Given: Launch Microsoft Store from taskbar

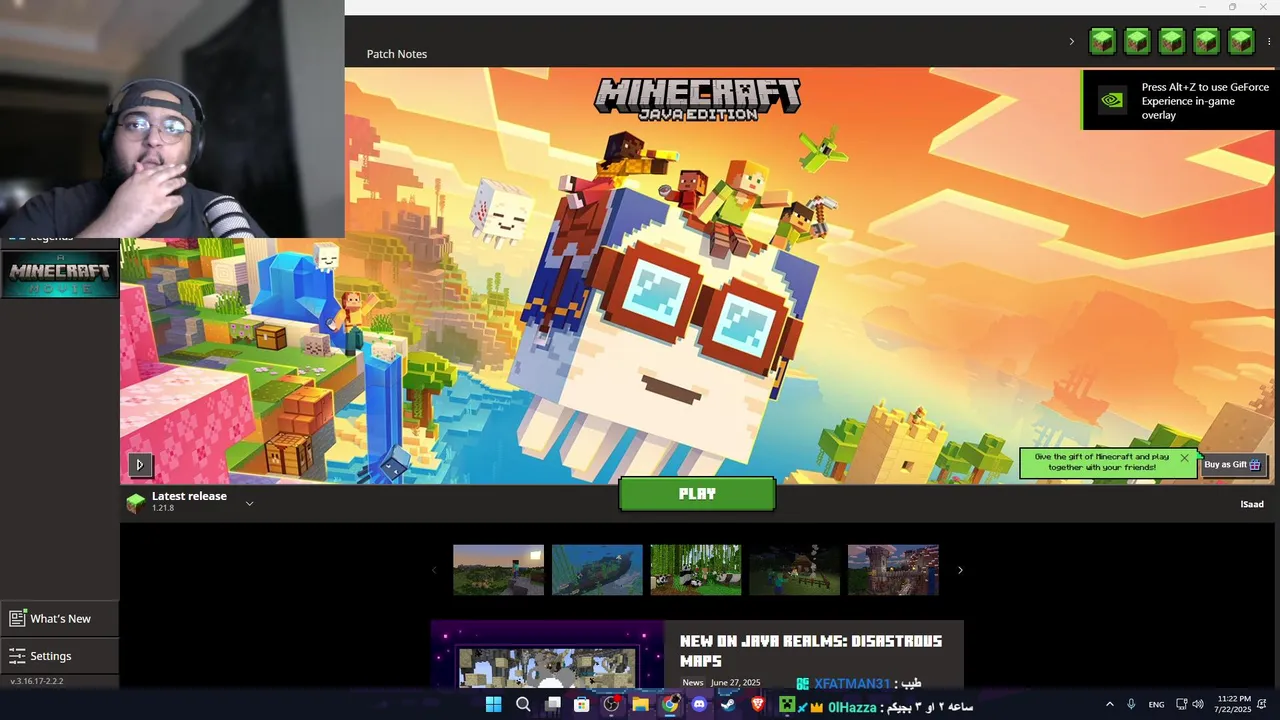Looking at the screenshot, I should [x=582, y=704].
